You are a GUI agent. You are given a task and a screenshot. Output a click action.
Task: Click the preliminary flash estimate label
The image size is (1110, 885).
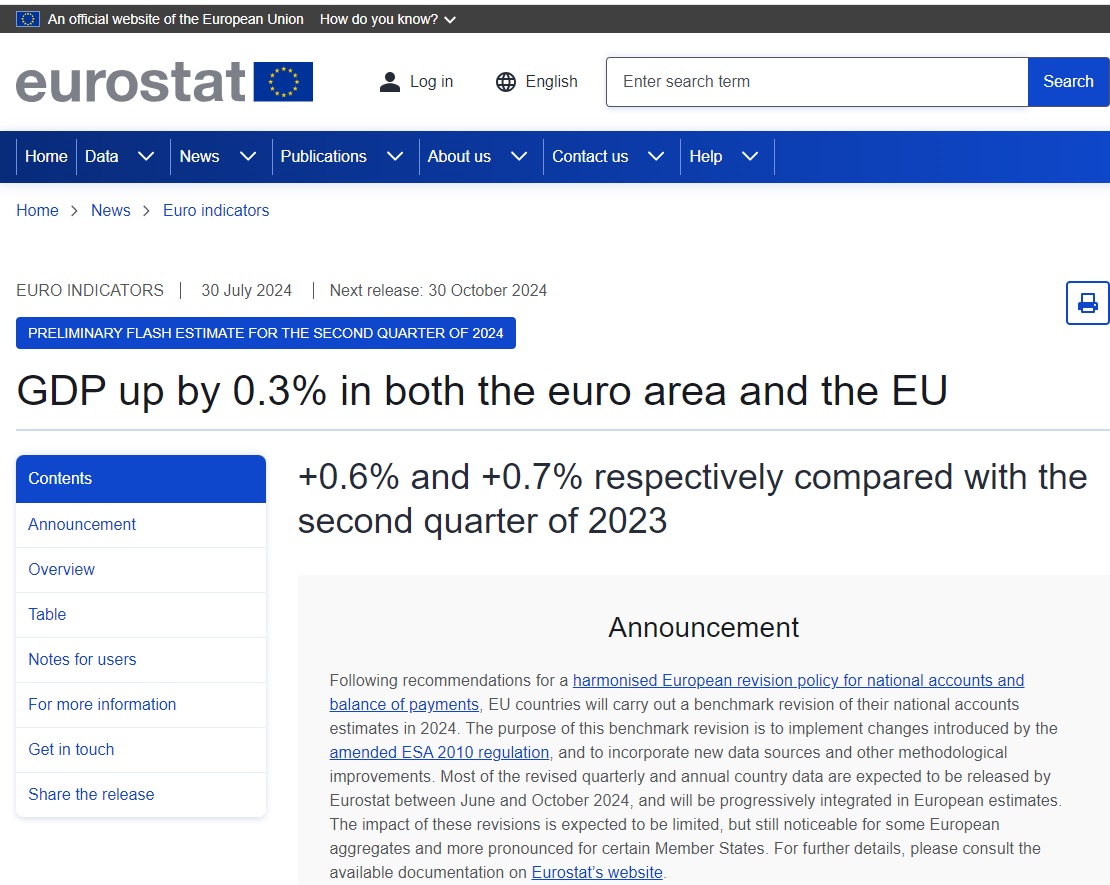pyautogui.click(x=265, y=333)
